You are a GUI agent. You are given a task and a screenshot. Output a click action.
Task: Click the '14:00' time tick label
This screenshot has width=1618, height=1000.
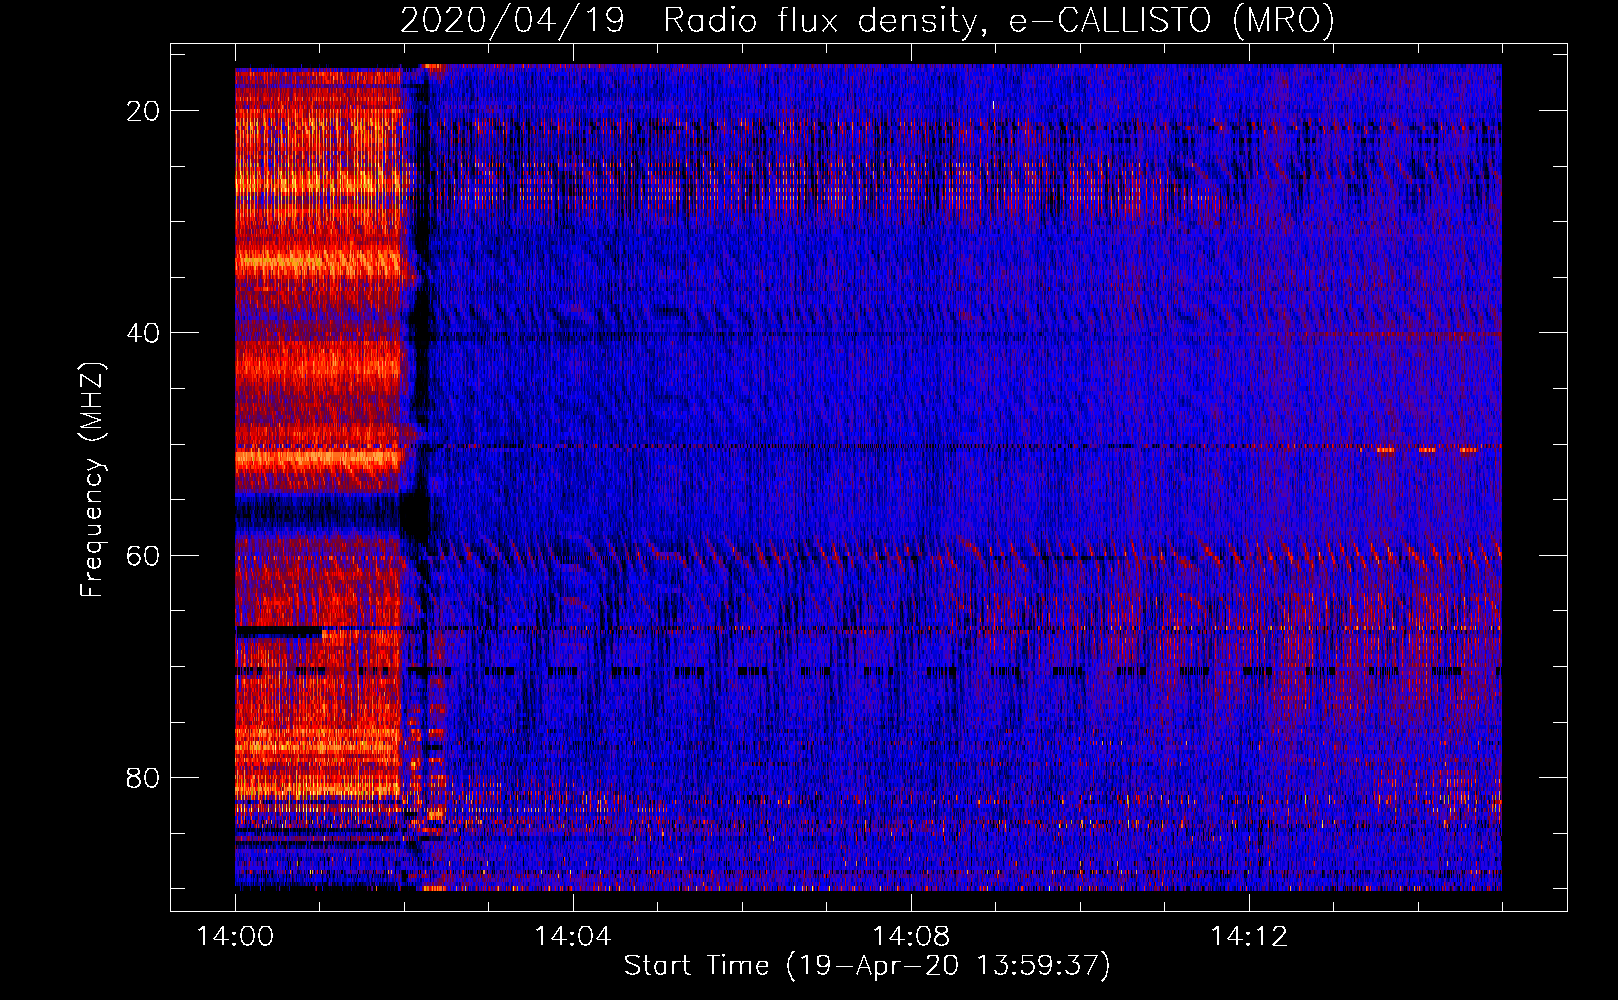coord(235,937)
